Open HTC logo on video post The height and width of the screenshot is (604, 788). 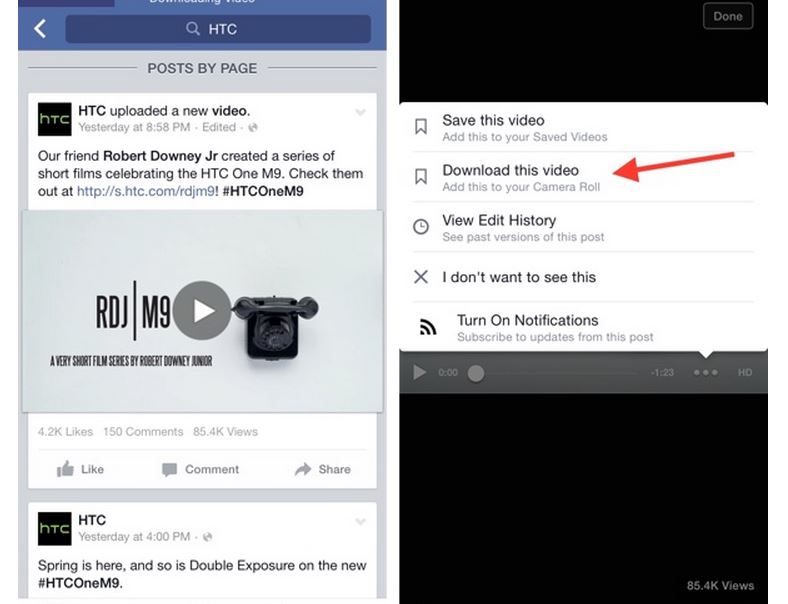tap(54, 119)
